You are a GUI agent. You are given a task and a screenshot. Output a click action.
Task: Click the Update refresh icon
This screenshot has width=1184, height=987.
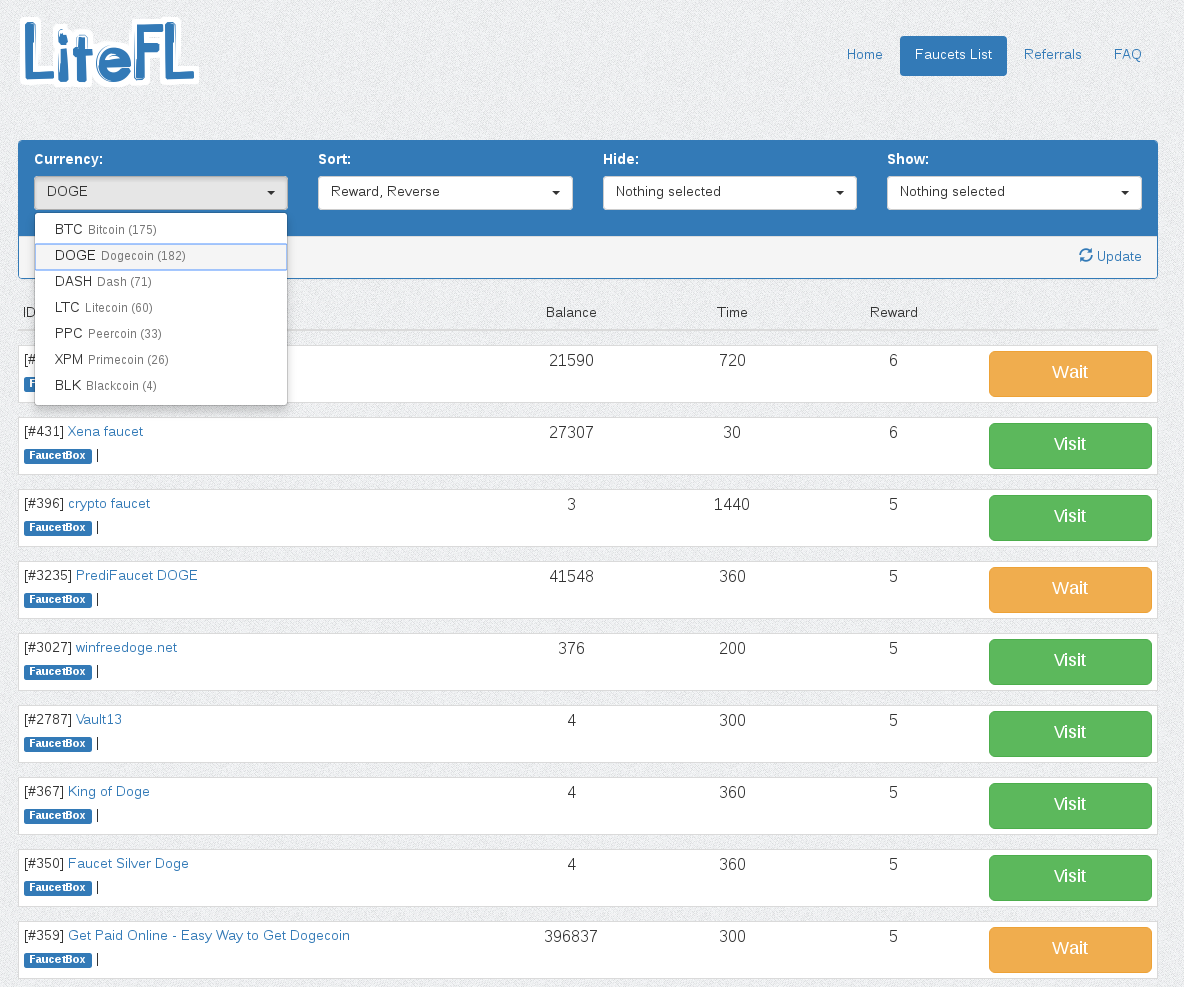click(x=1086, y=255)
